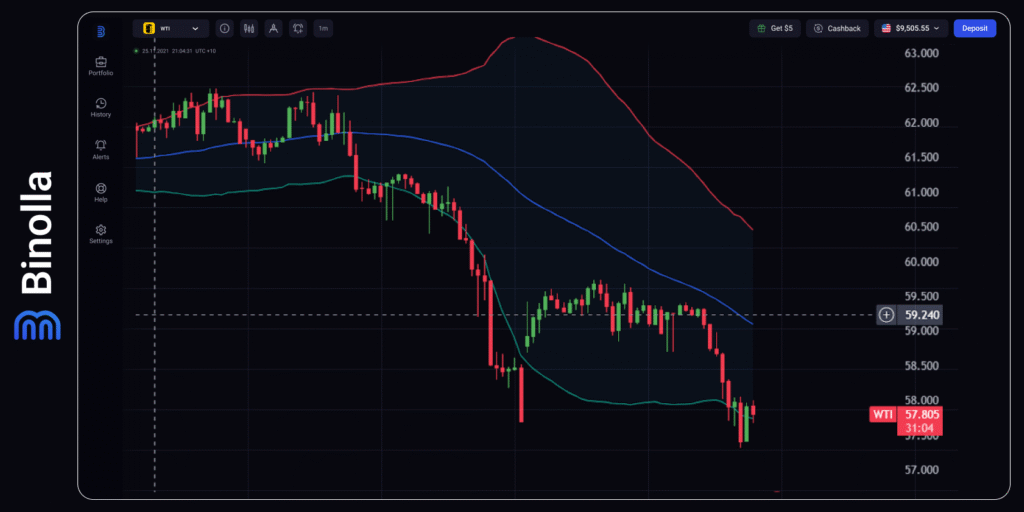Open the Help lifebuoy icon
This screenshot has width=1024, height=512.
click(x=100, y=191)
